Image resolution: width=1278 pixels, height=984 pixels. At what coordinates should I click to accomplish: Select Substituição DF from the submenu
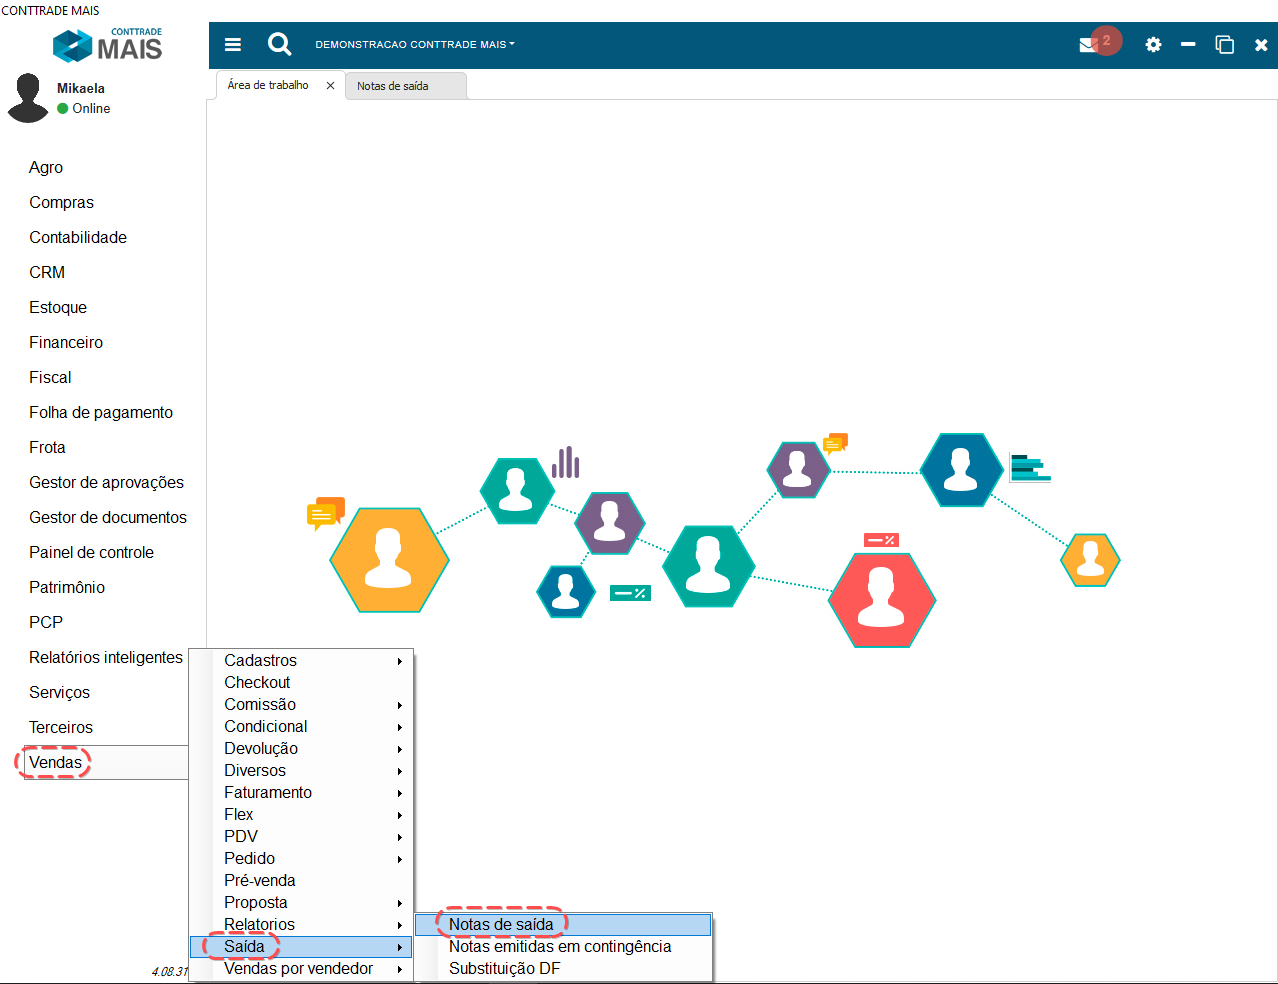(x=504, y=968)
